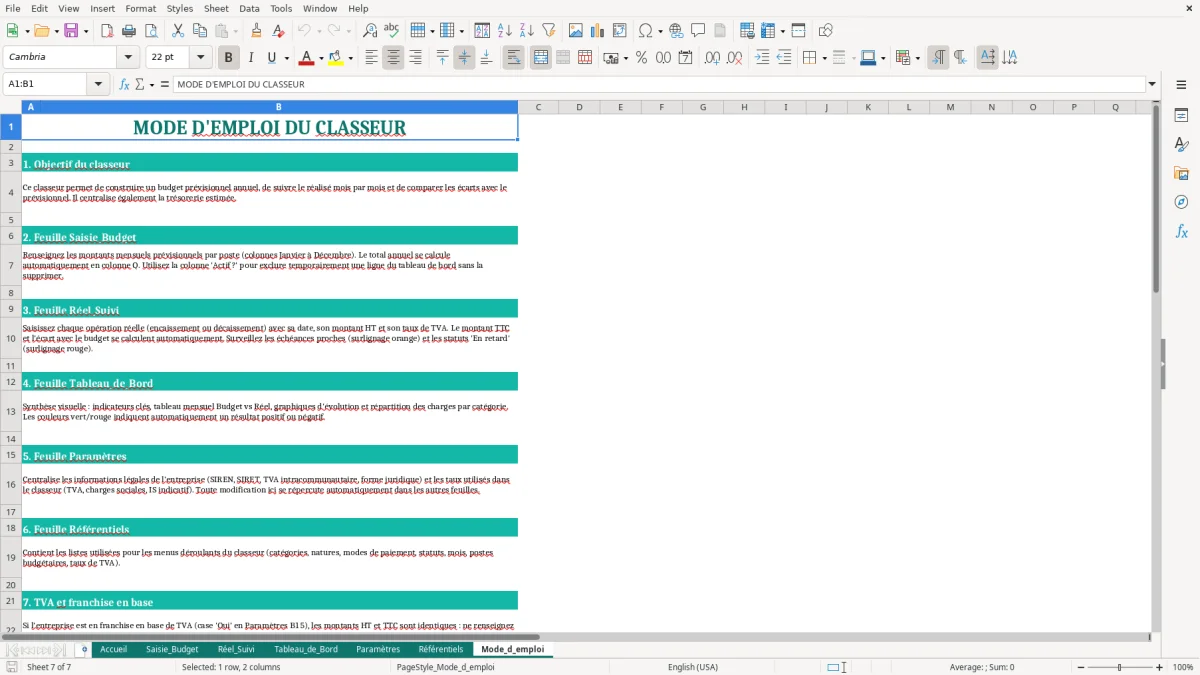Viewport: 1200px width, 675px height.
Task: Apply the yellow background color swatch
Action: click(x=335, y=58)
